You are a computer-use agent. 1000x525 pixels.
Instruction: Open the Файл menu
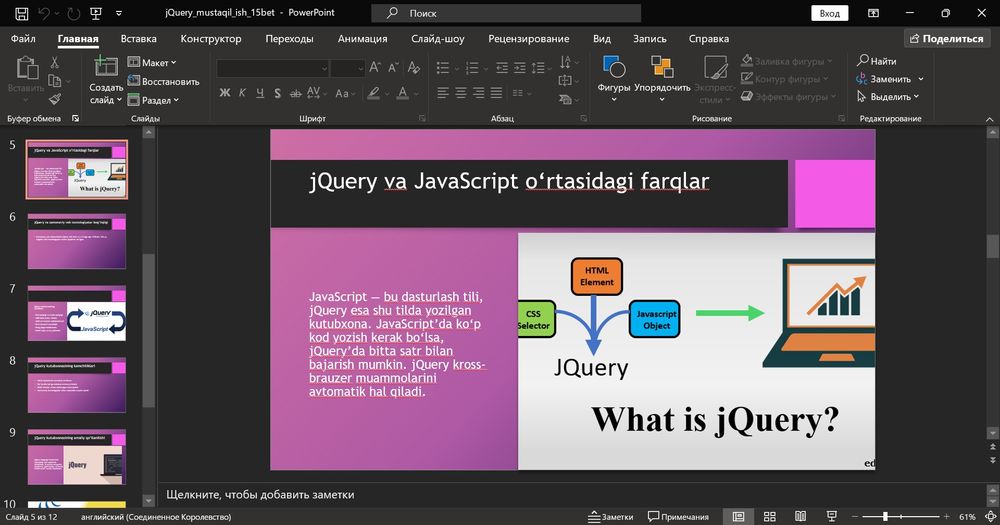[23, 38]
